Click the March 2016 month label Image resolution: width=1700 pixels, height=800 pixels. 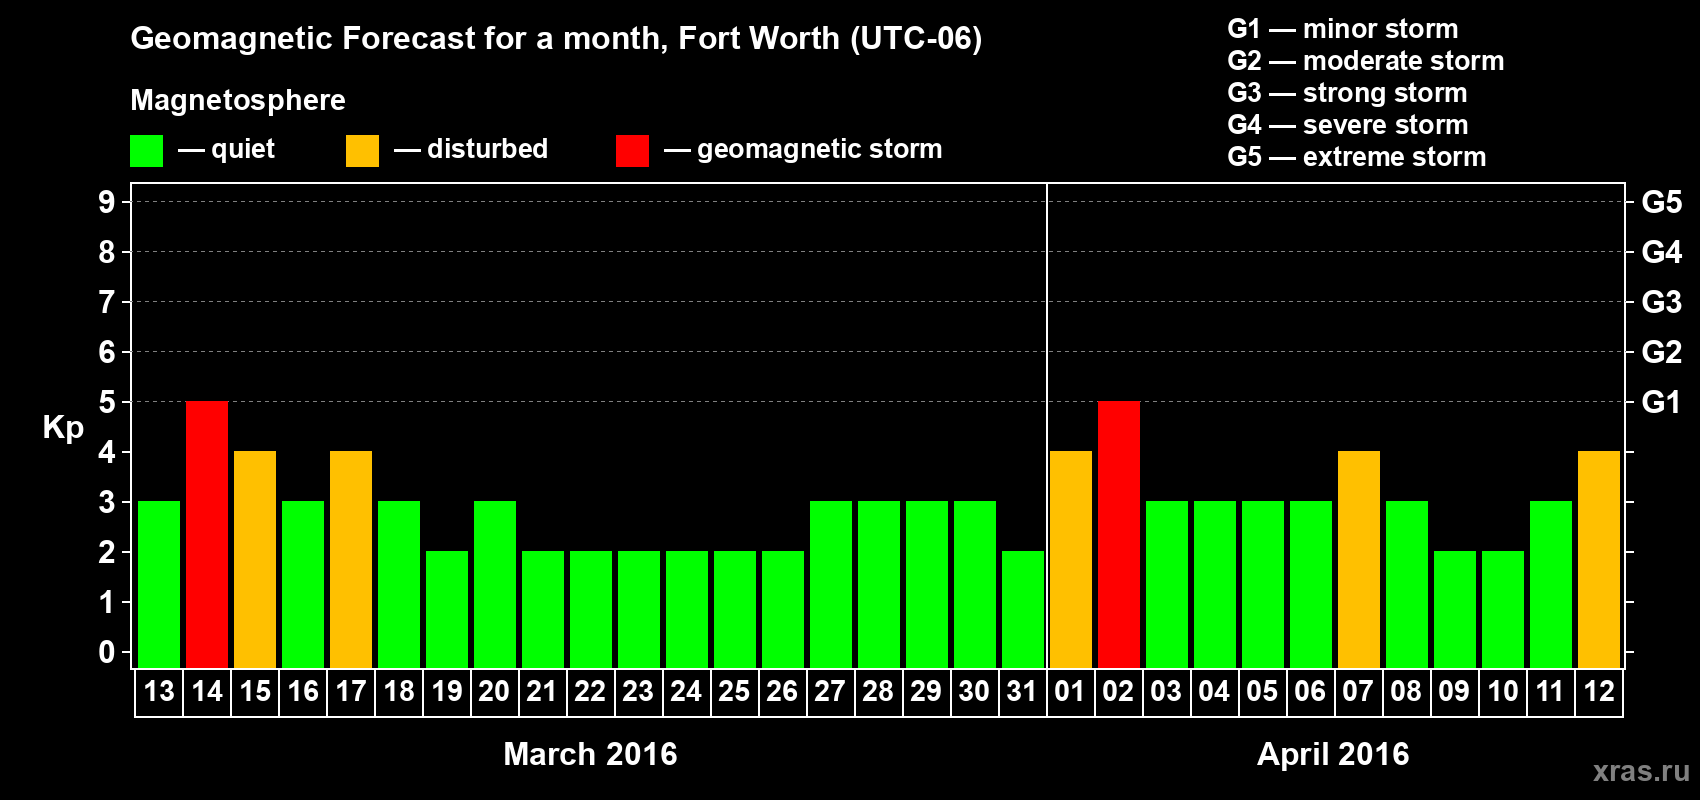coord(590,754)
